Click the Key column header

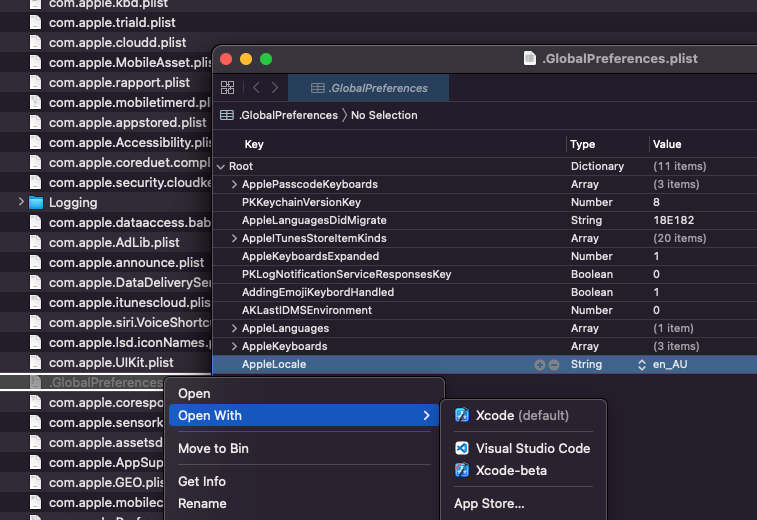coord(254,144)
